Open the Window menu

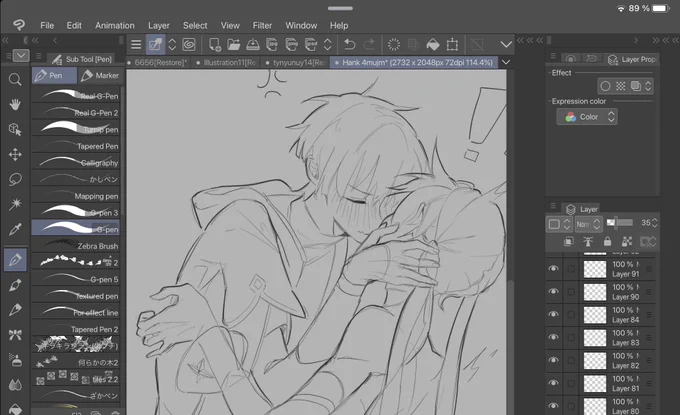pos(301,26)
